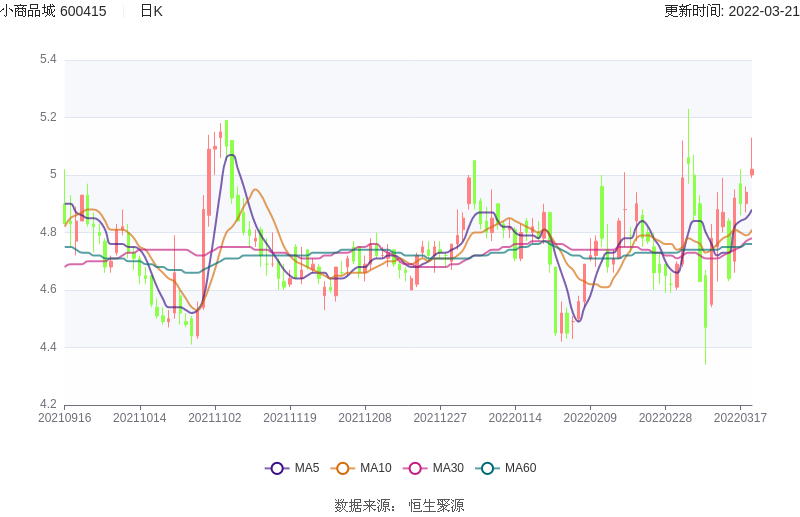Click the 20211227 date axis label
Screen dimensions: 800x517
440,418
